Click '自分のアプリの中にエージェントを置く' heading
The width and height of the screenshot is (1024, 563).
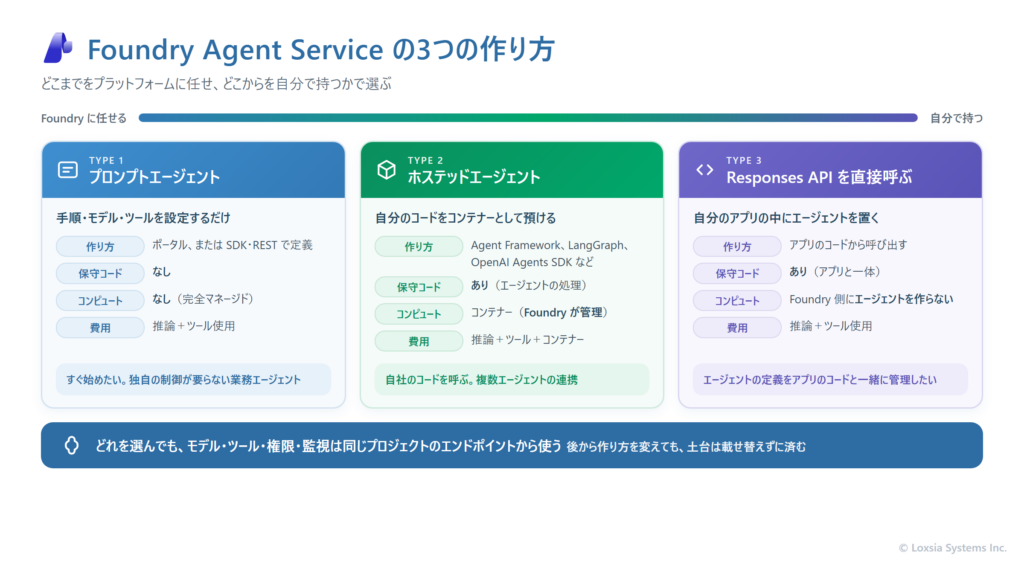tap(786, 218)
